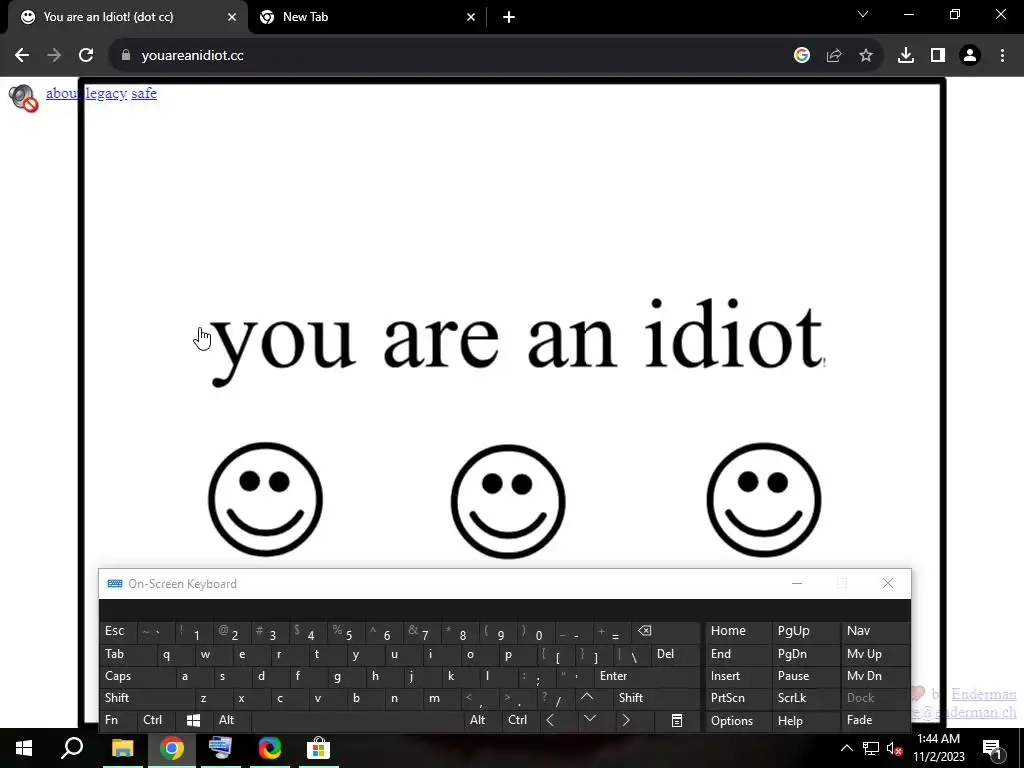
Task: Toggle Chrome side panel icon
Action: tap(938, 56)
